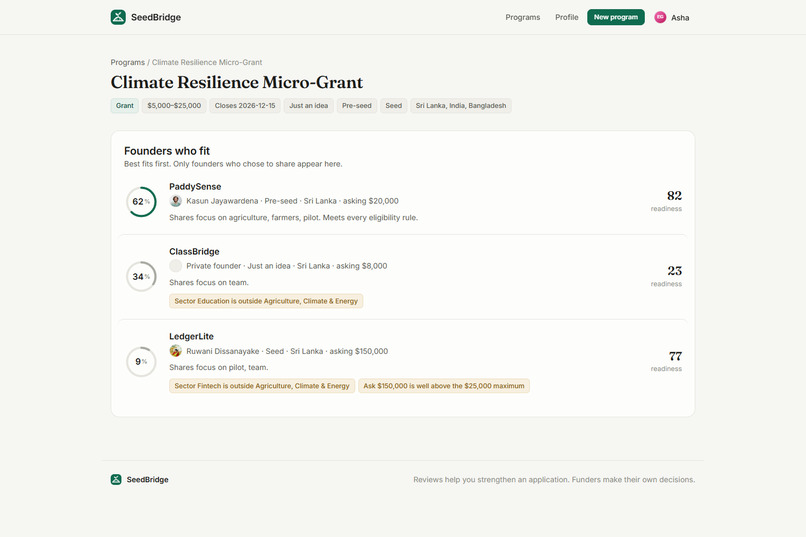Open the ClassBridge founder entry title
Image resolution: width=806 pixels, height=537 pixels.
pyautogui.click(x=194, y=251)
